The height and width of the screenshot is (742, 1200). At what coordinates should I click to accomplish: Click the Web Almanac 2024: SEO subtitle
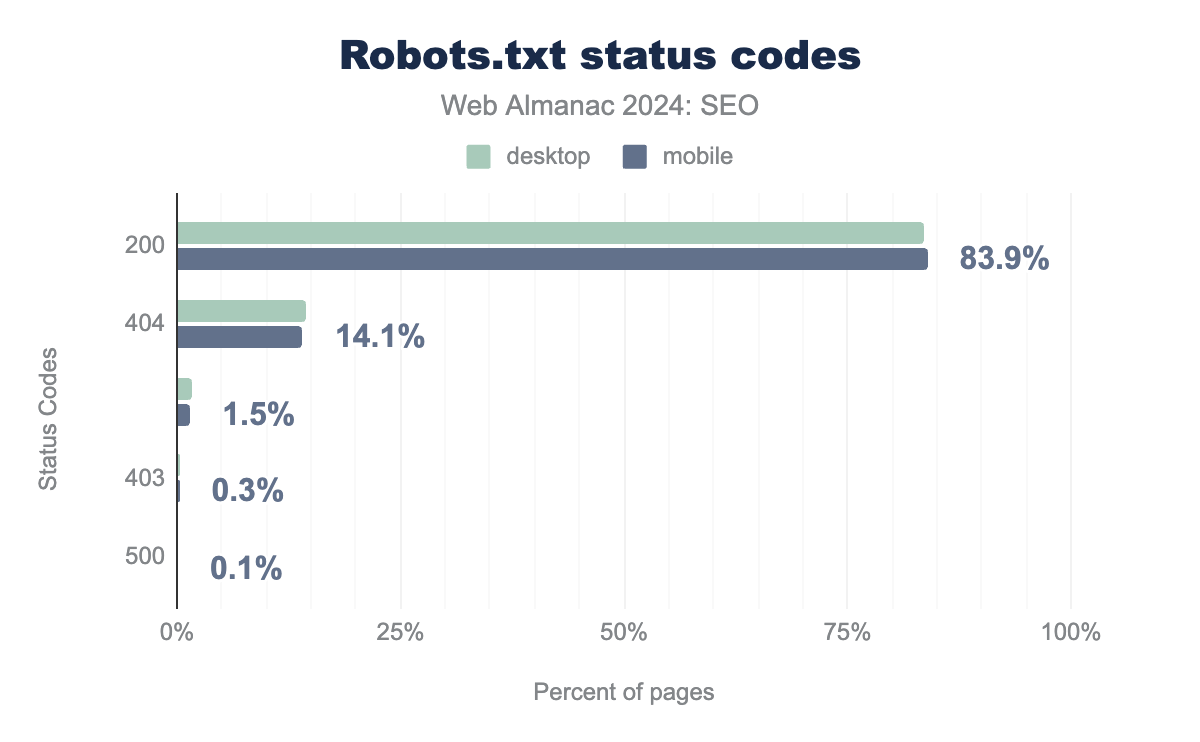(x=600, y=107)
